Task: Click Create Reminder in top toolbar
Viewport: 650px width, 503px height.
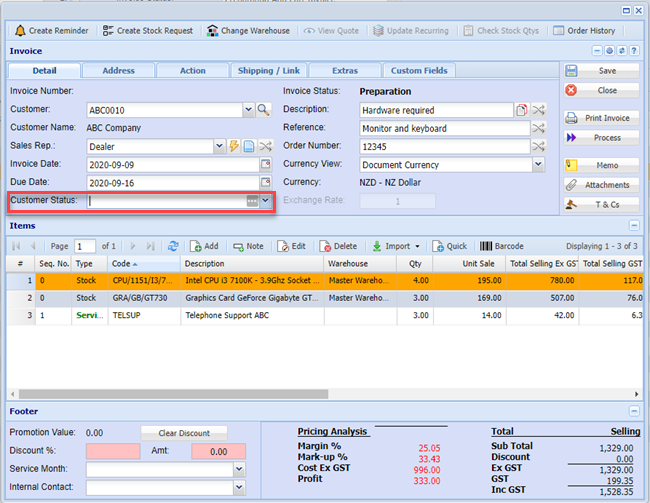Action: point(52,31)
